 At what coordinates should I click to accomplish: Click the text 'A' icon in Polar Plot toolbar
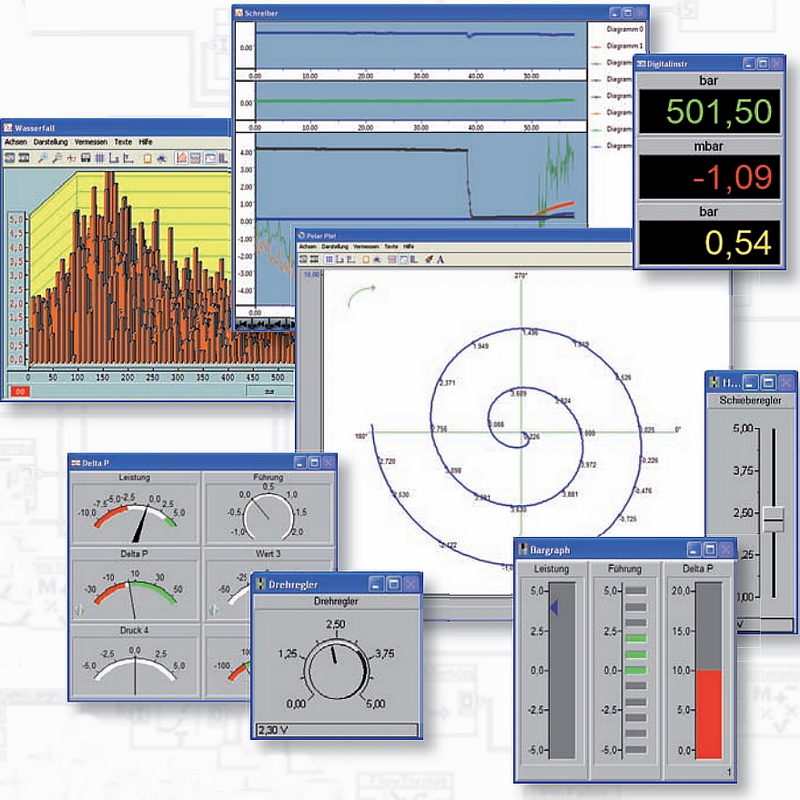pyautogui.click(x=441, y=259)
